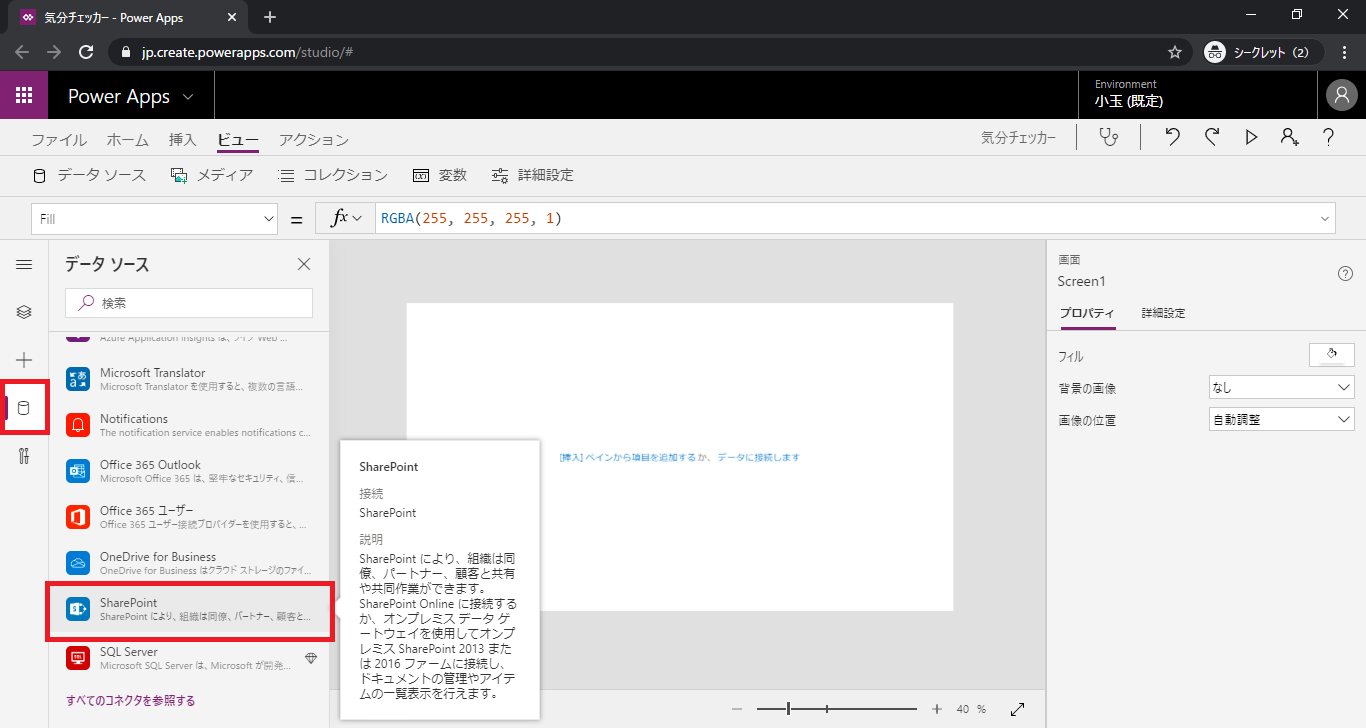Reload the browser page
This screenshot has height=728, width=1366.
pos(86,52)
